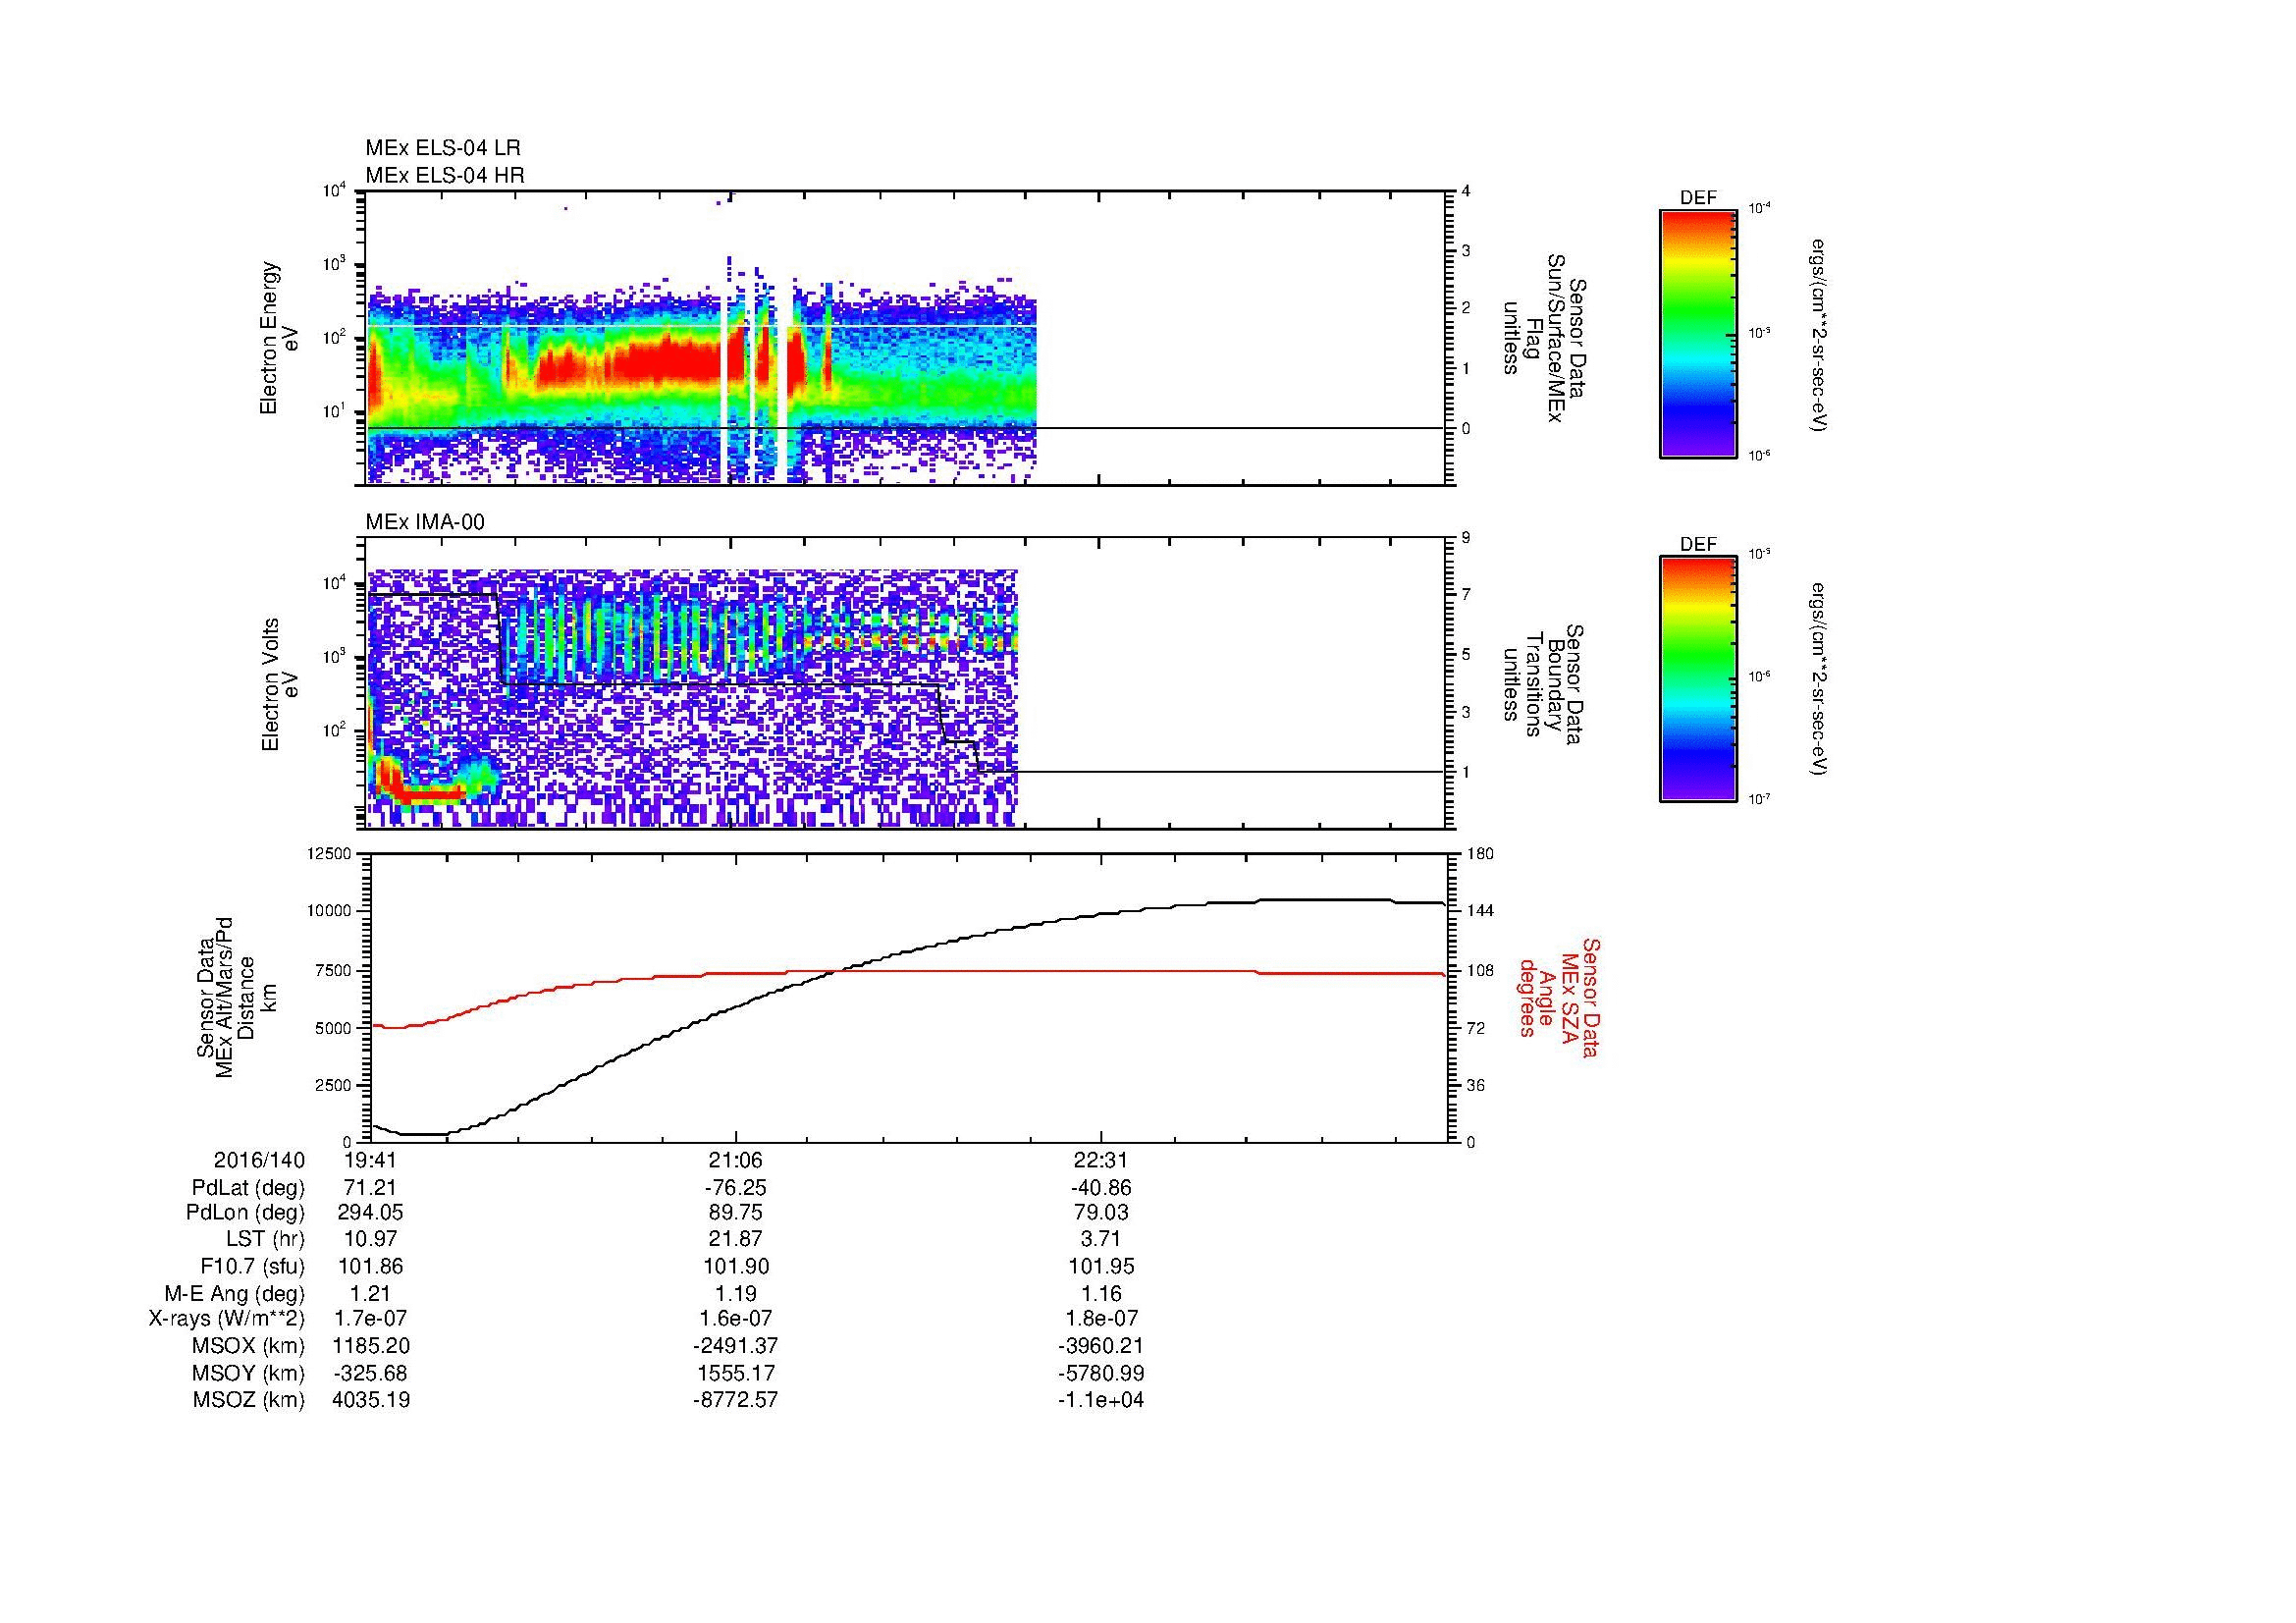Select the top DEF color bar
The width and height of the screenshot is (2296, 1623).
click(1698, 333)
